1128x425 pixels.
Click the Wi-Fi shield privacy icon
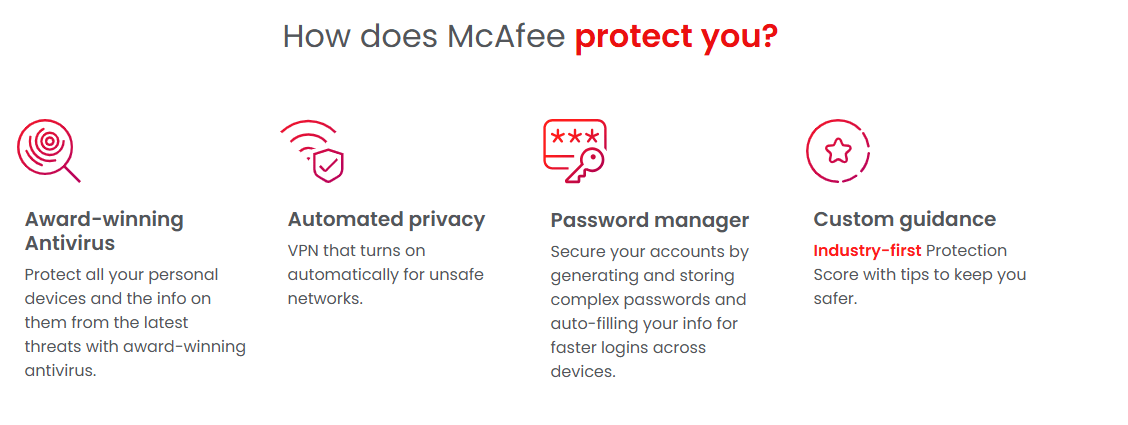click(x=311, y=150)
